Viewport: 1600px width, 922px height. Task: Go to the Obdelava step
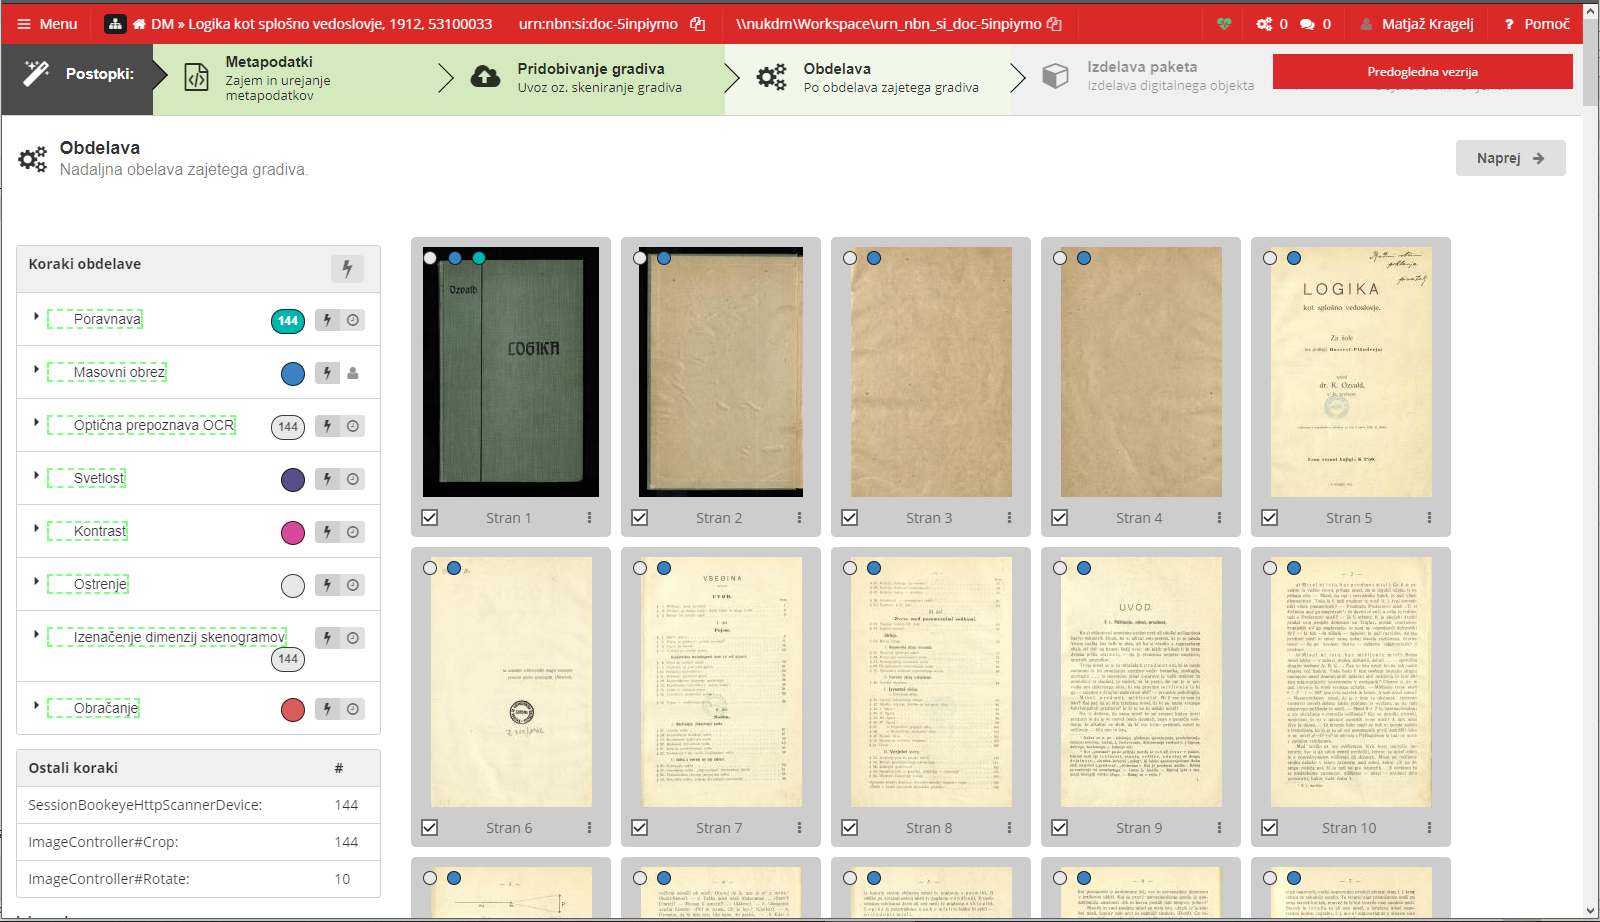[x=870, y=78]
